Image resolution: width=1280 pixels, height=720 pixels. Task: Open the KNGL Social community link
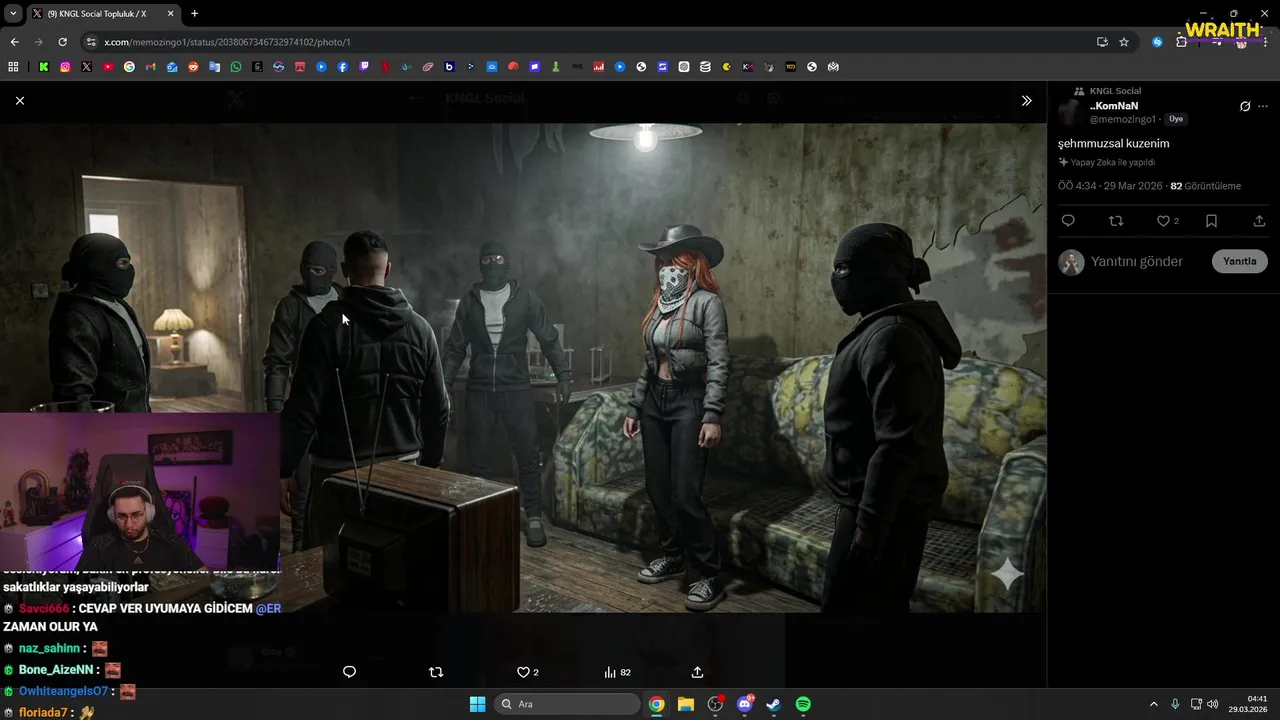point(1115,91)
